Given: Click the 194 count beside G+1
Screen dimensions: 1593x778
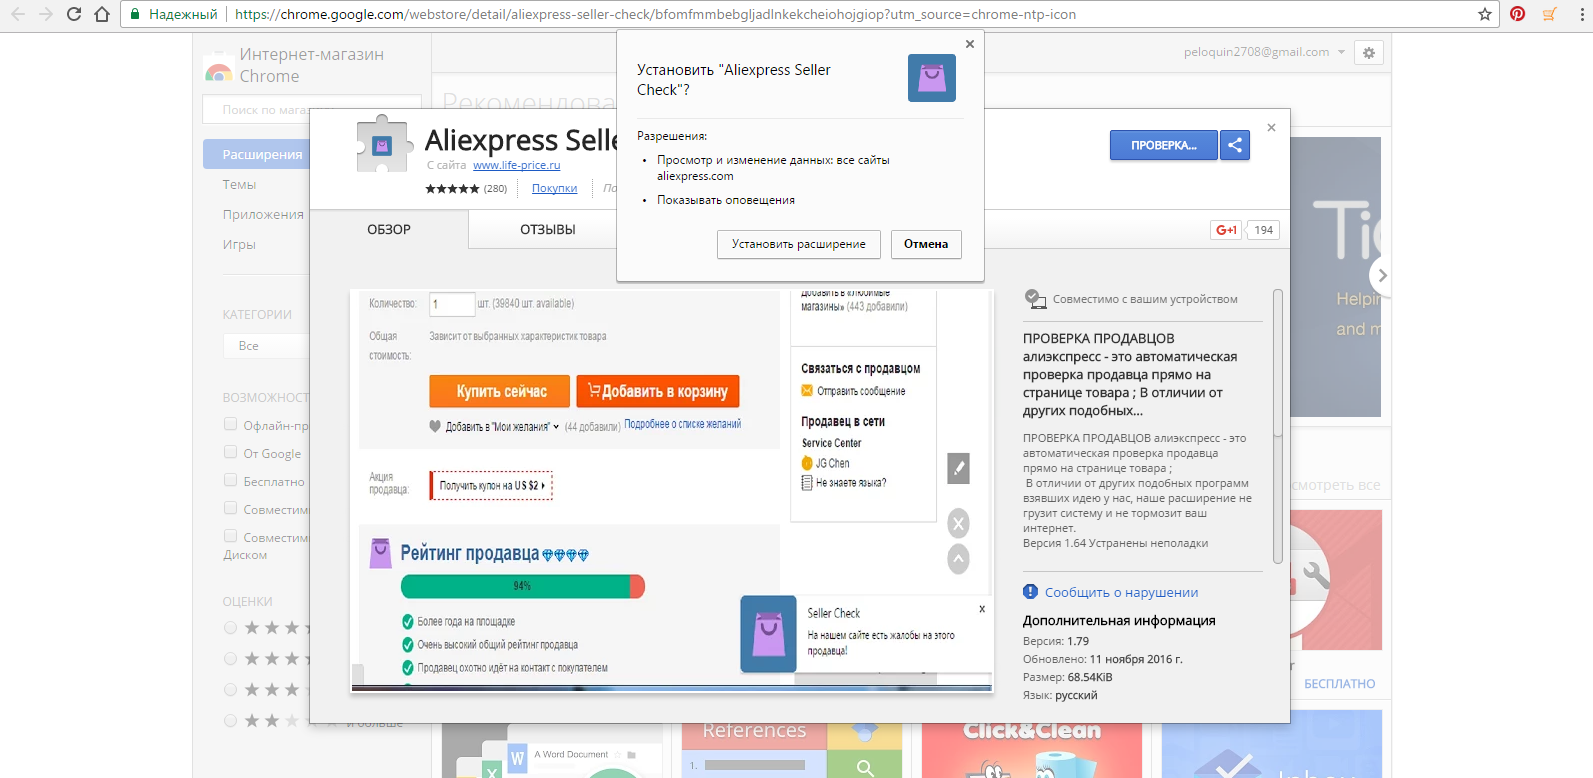Looking at the screenshot, I should [x=1264, y=230].
